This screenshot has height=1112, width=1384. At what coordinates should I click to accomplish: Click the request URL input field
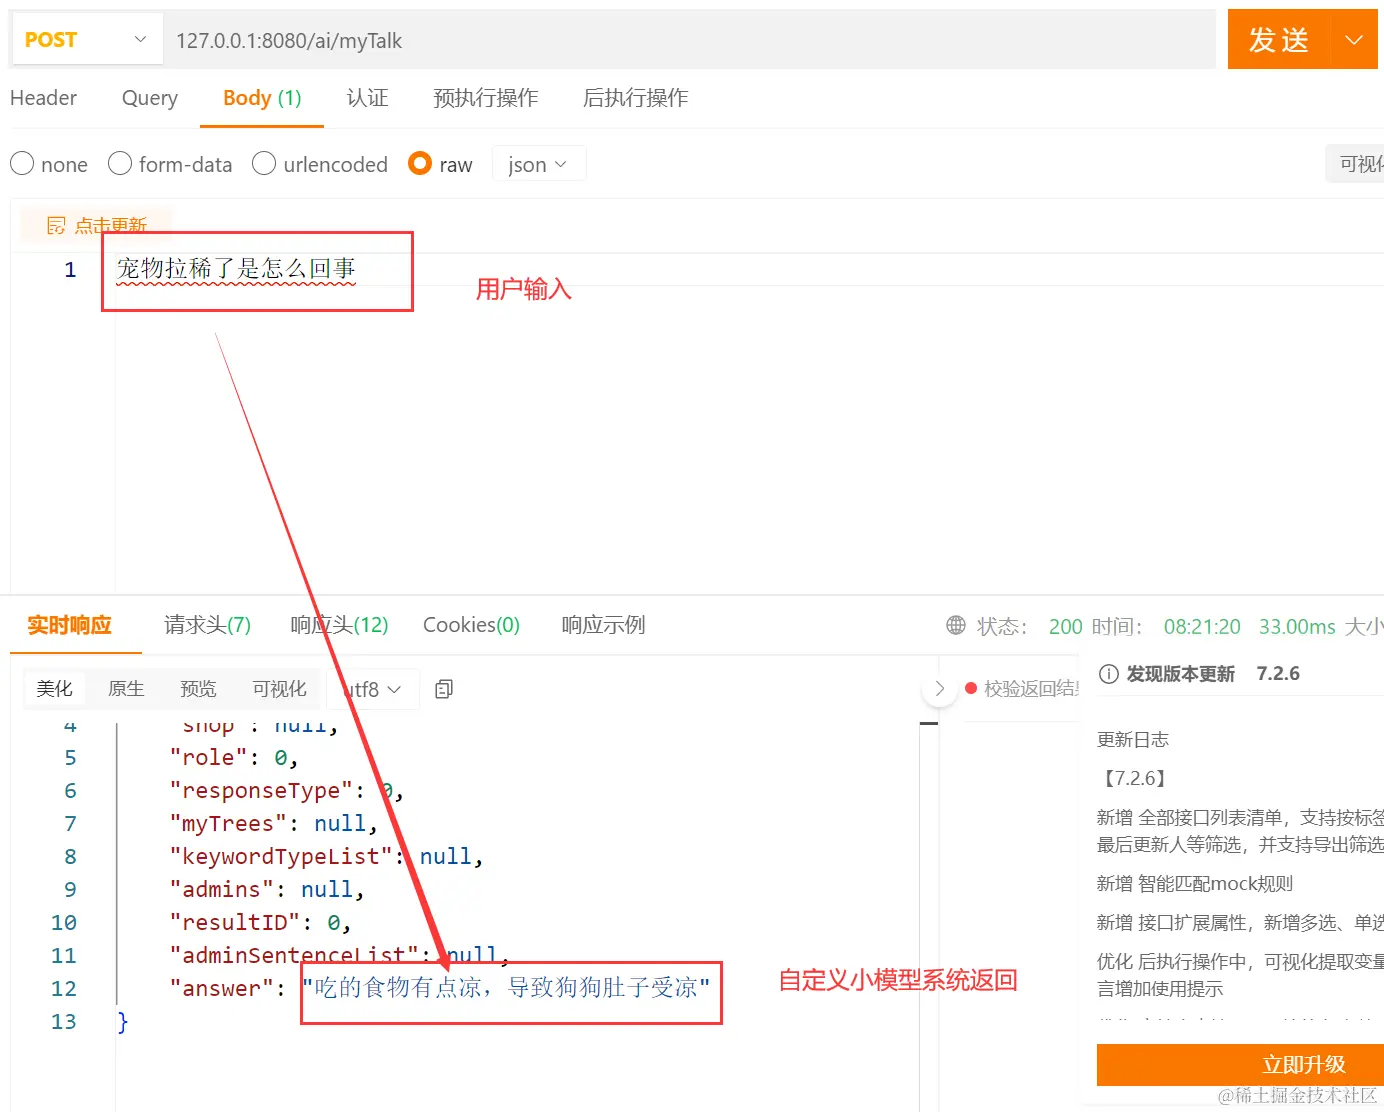click(x=600, y=40)
